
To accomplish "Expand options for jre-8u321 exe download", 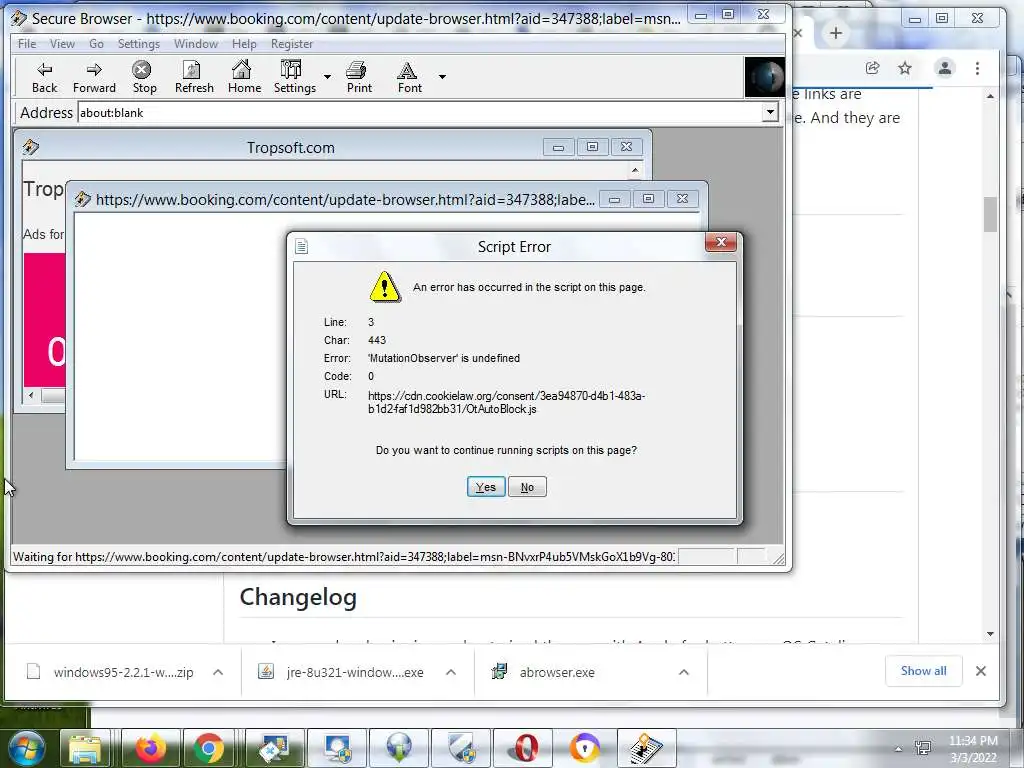I will [451, 672].
